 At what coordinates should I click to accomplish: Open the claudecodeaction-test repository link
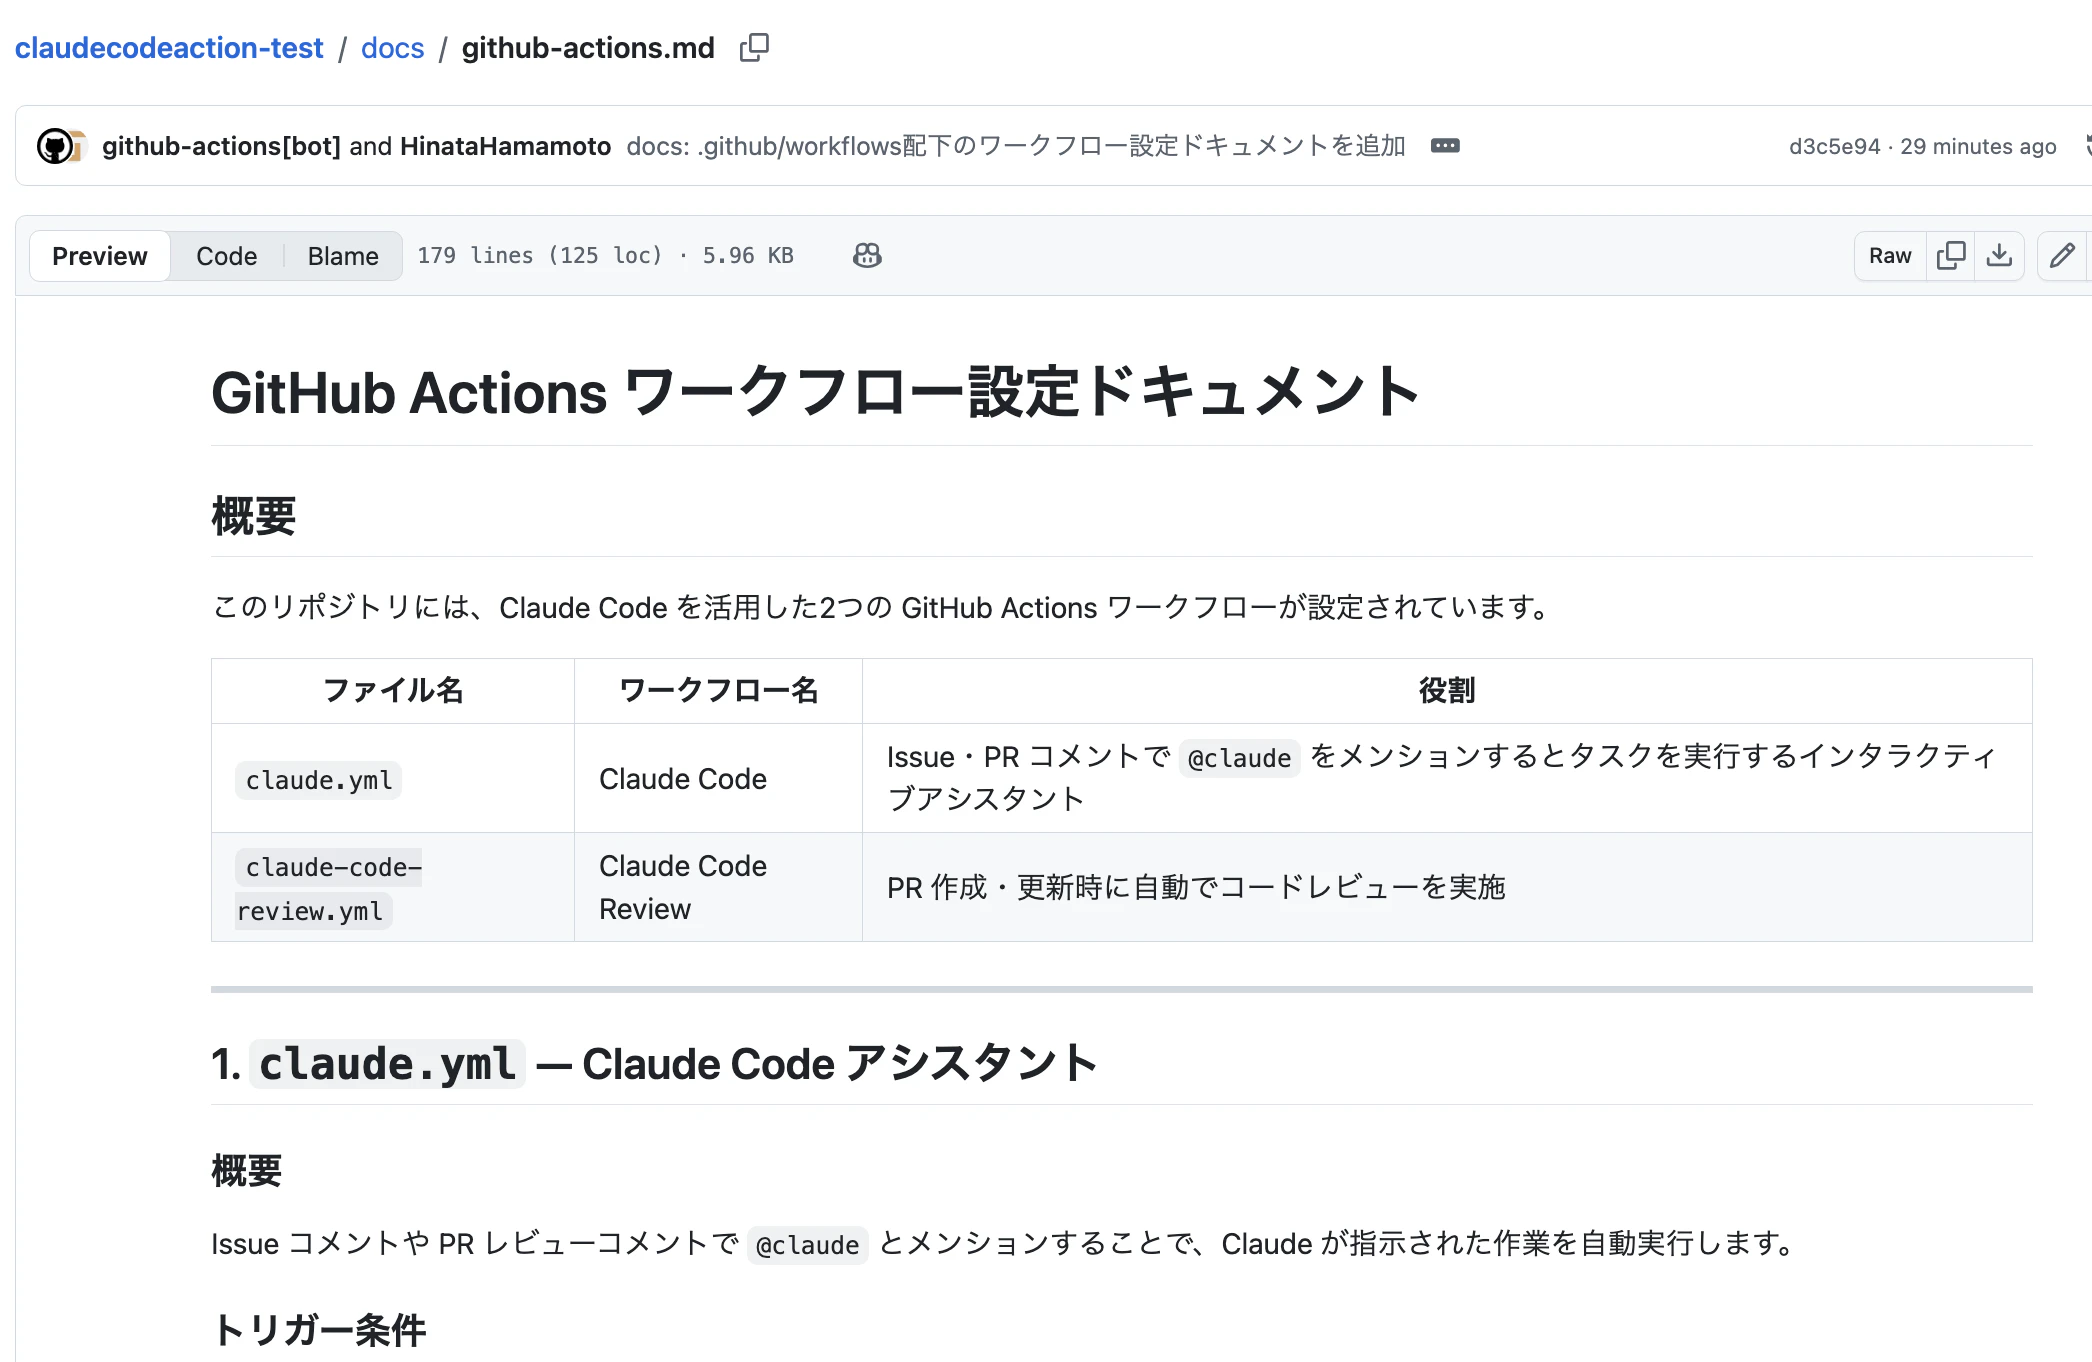click(169, 48)
